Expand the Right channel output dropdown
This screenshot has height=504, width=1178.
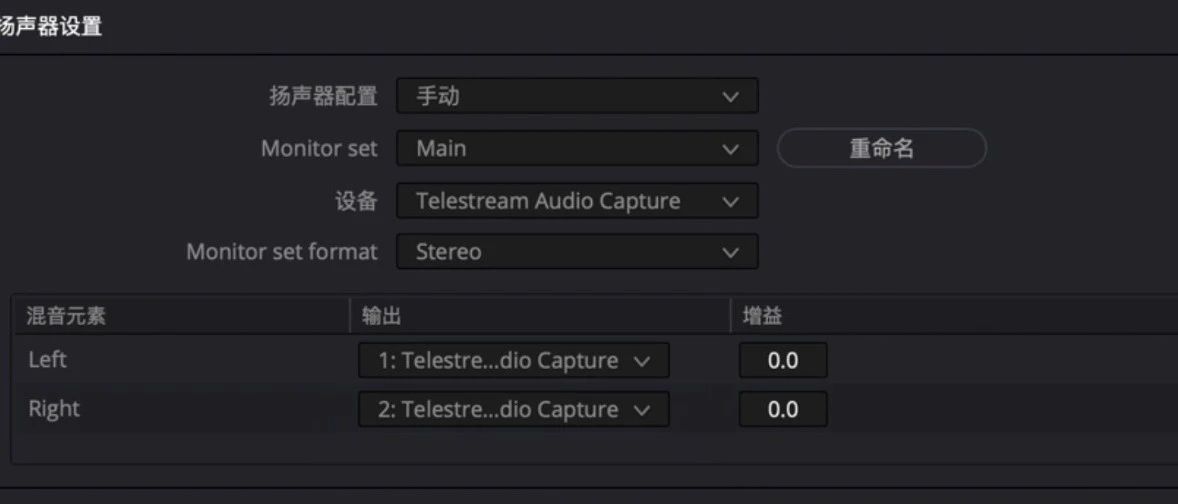coord(513,409)
